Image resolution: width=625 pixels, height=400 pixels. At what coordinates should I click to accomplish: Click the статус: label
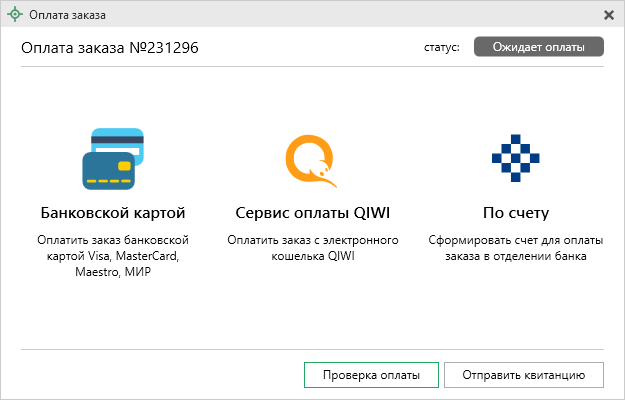tap(441, 48)
